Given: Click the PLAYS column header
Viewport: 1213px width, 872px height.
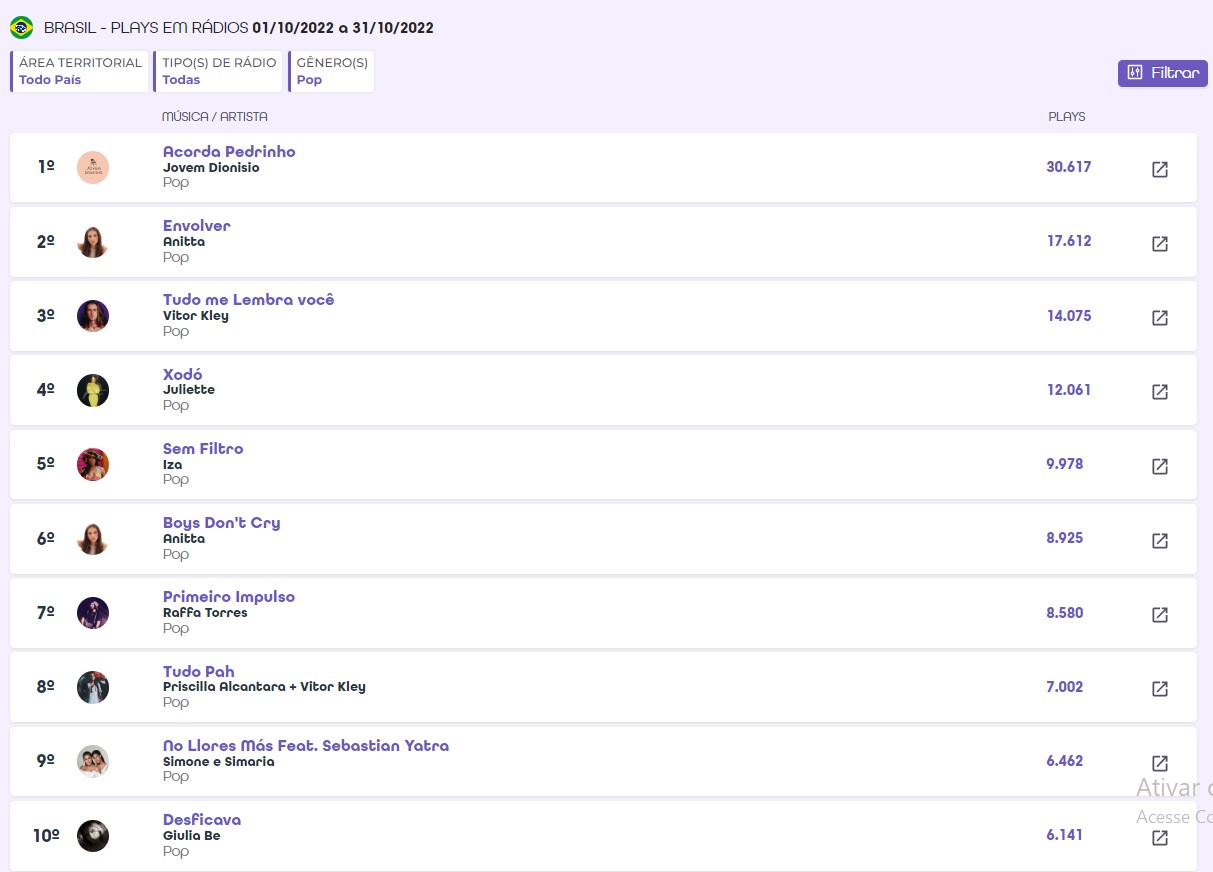Looking at the screenshot, I should coord(1067,117).
